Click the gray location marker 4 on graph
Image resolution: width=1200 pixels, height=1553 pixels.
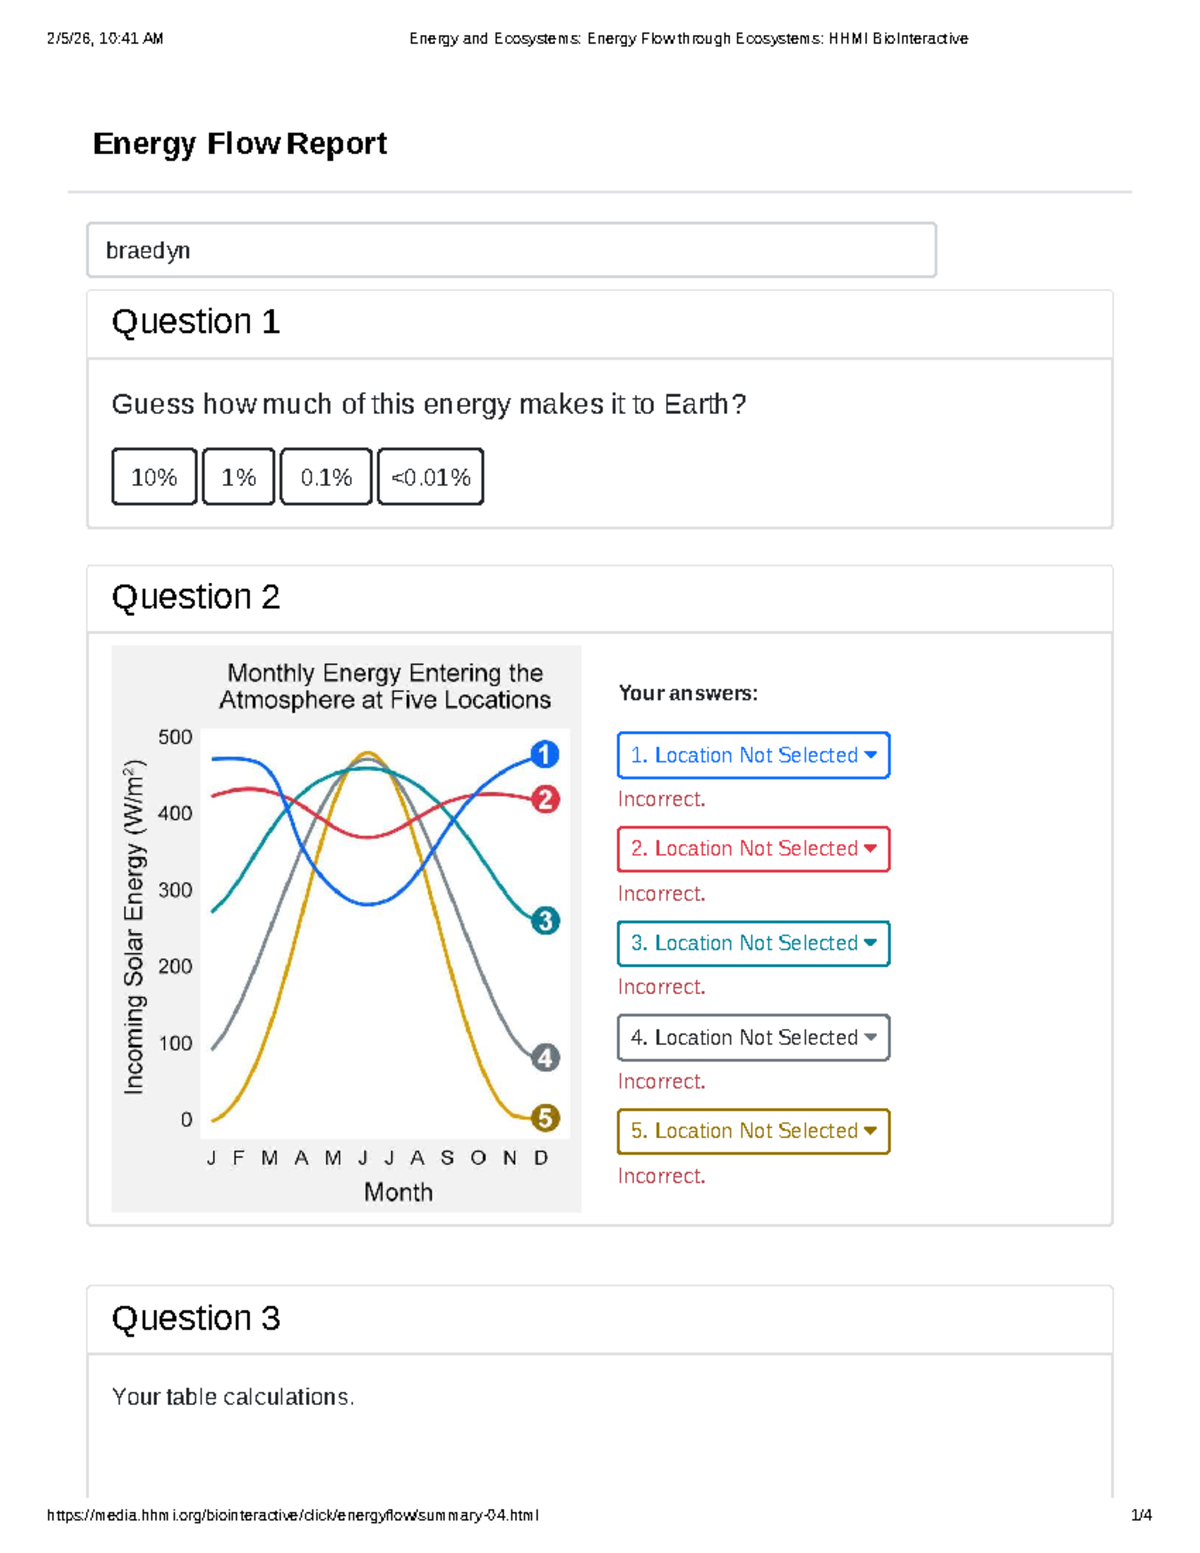545,1057
